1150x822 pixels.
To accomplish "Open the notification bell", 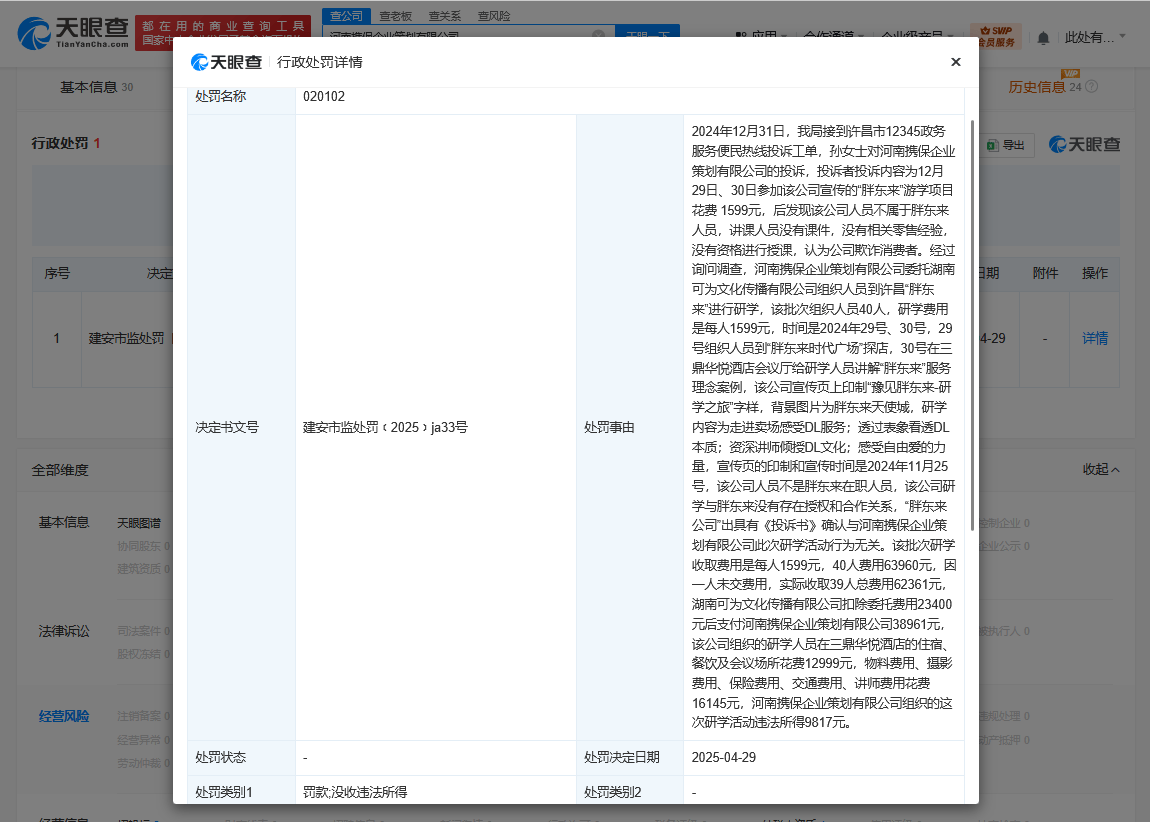I will click(1043, 37).
